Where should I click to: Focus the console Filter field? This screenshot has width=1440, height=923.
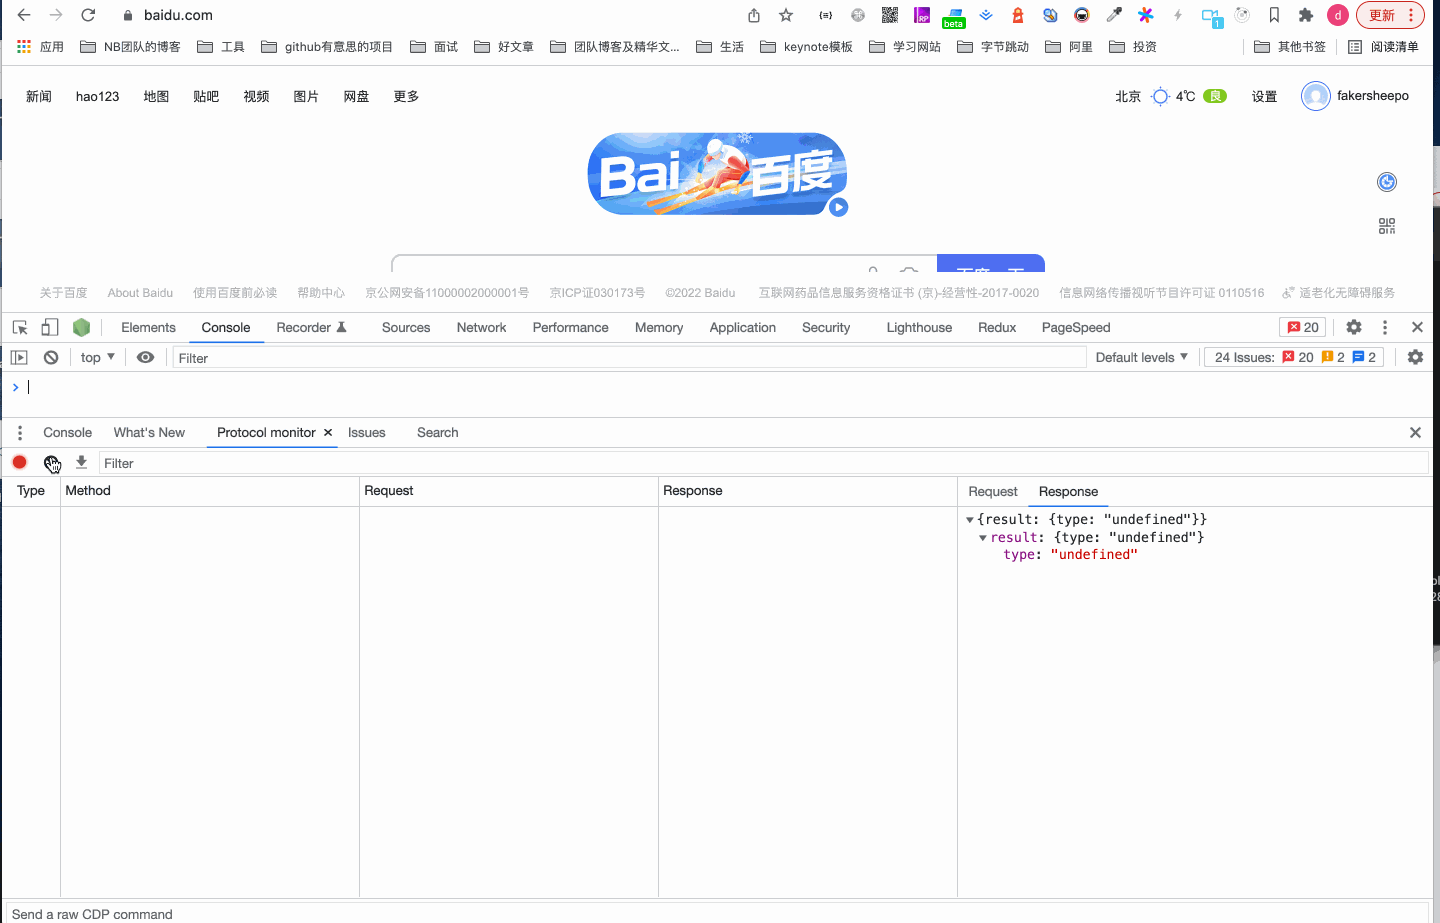pyautogui.click(x=630, y=358)
